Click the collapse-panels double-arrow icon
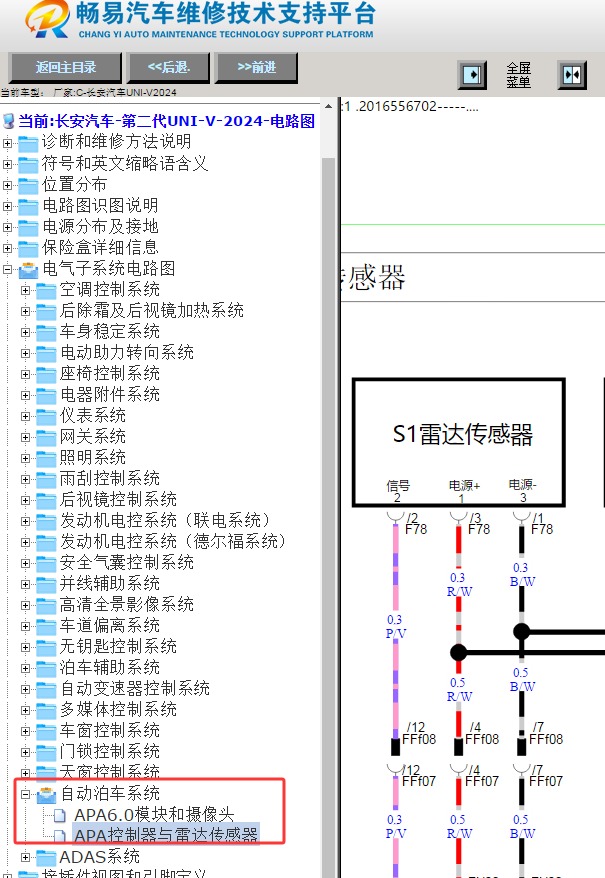The width and height of the screenshot is (605, 878). pyautogui.click(x=572, y=74)
